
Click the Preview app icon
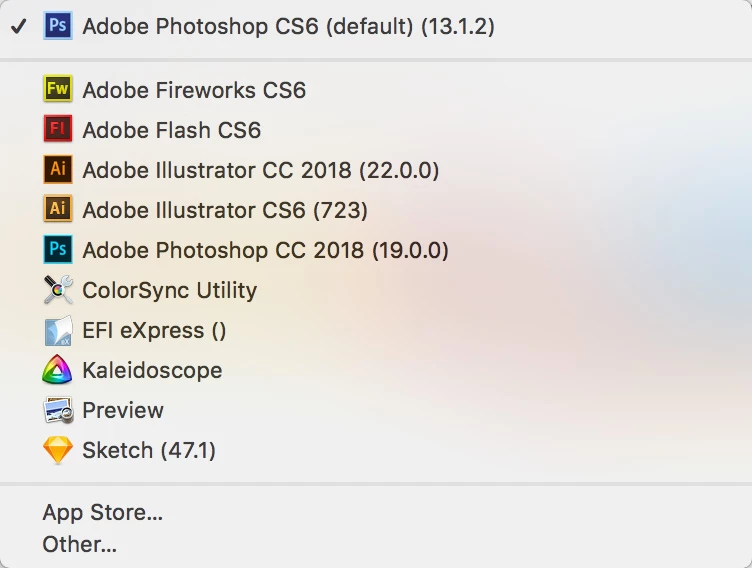pos(58,410)
